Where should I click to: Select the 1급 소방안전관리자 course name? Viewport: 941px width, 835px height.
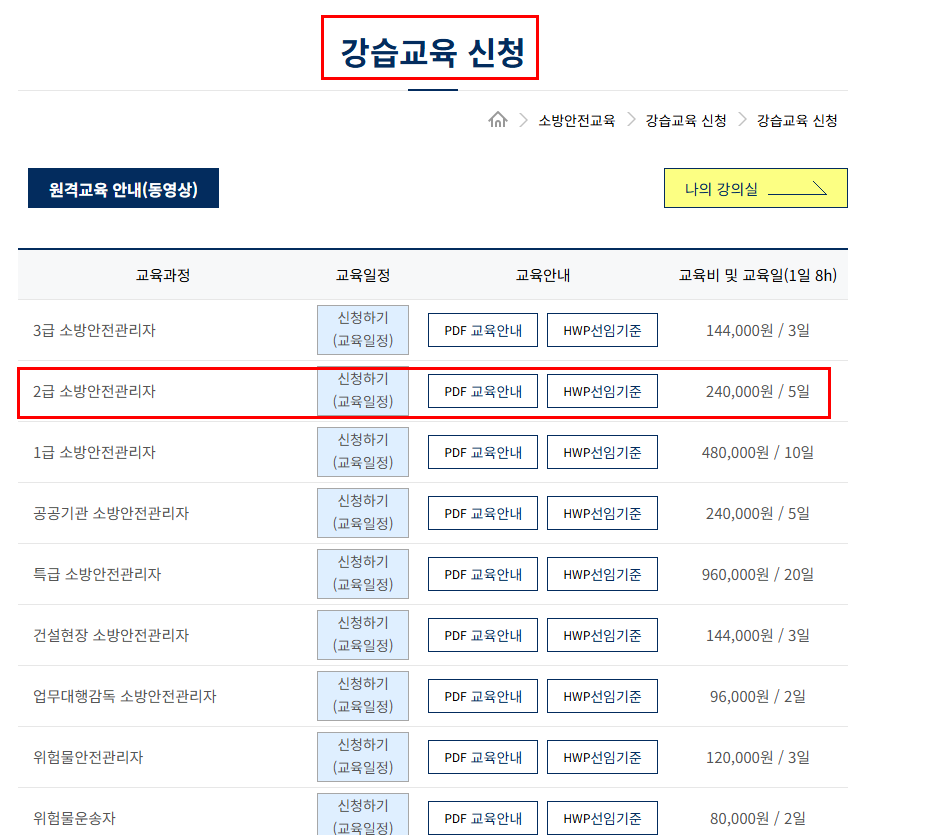[94, 452]
